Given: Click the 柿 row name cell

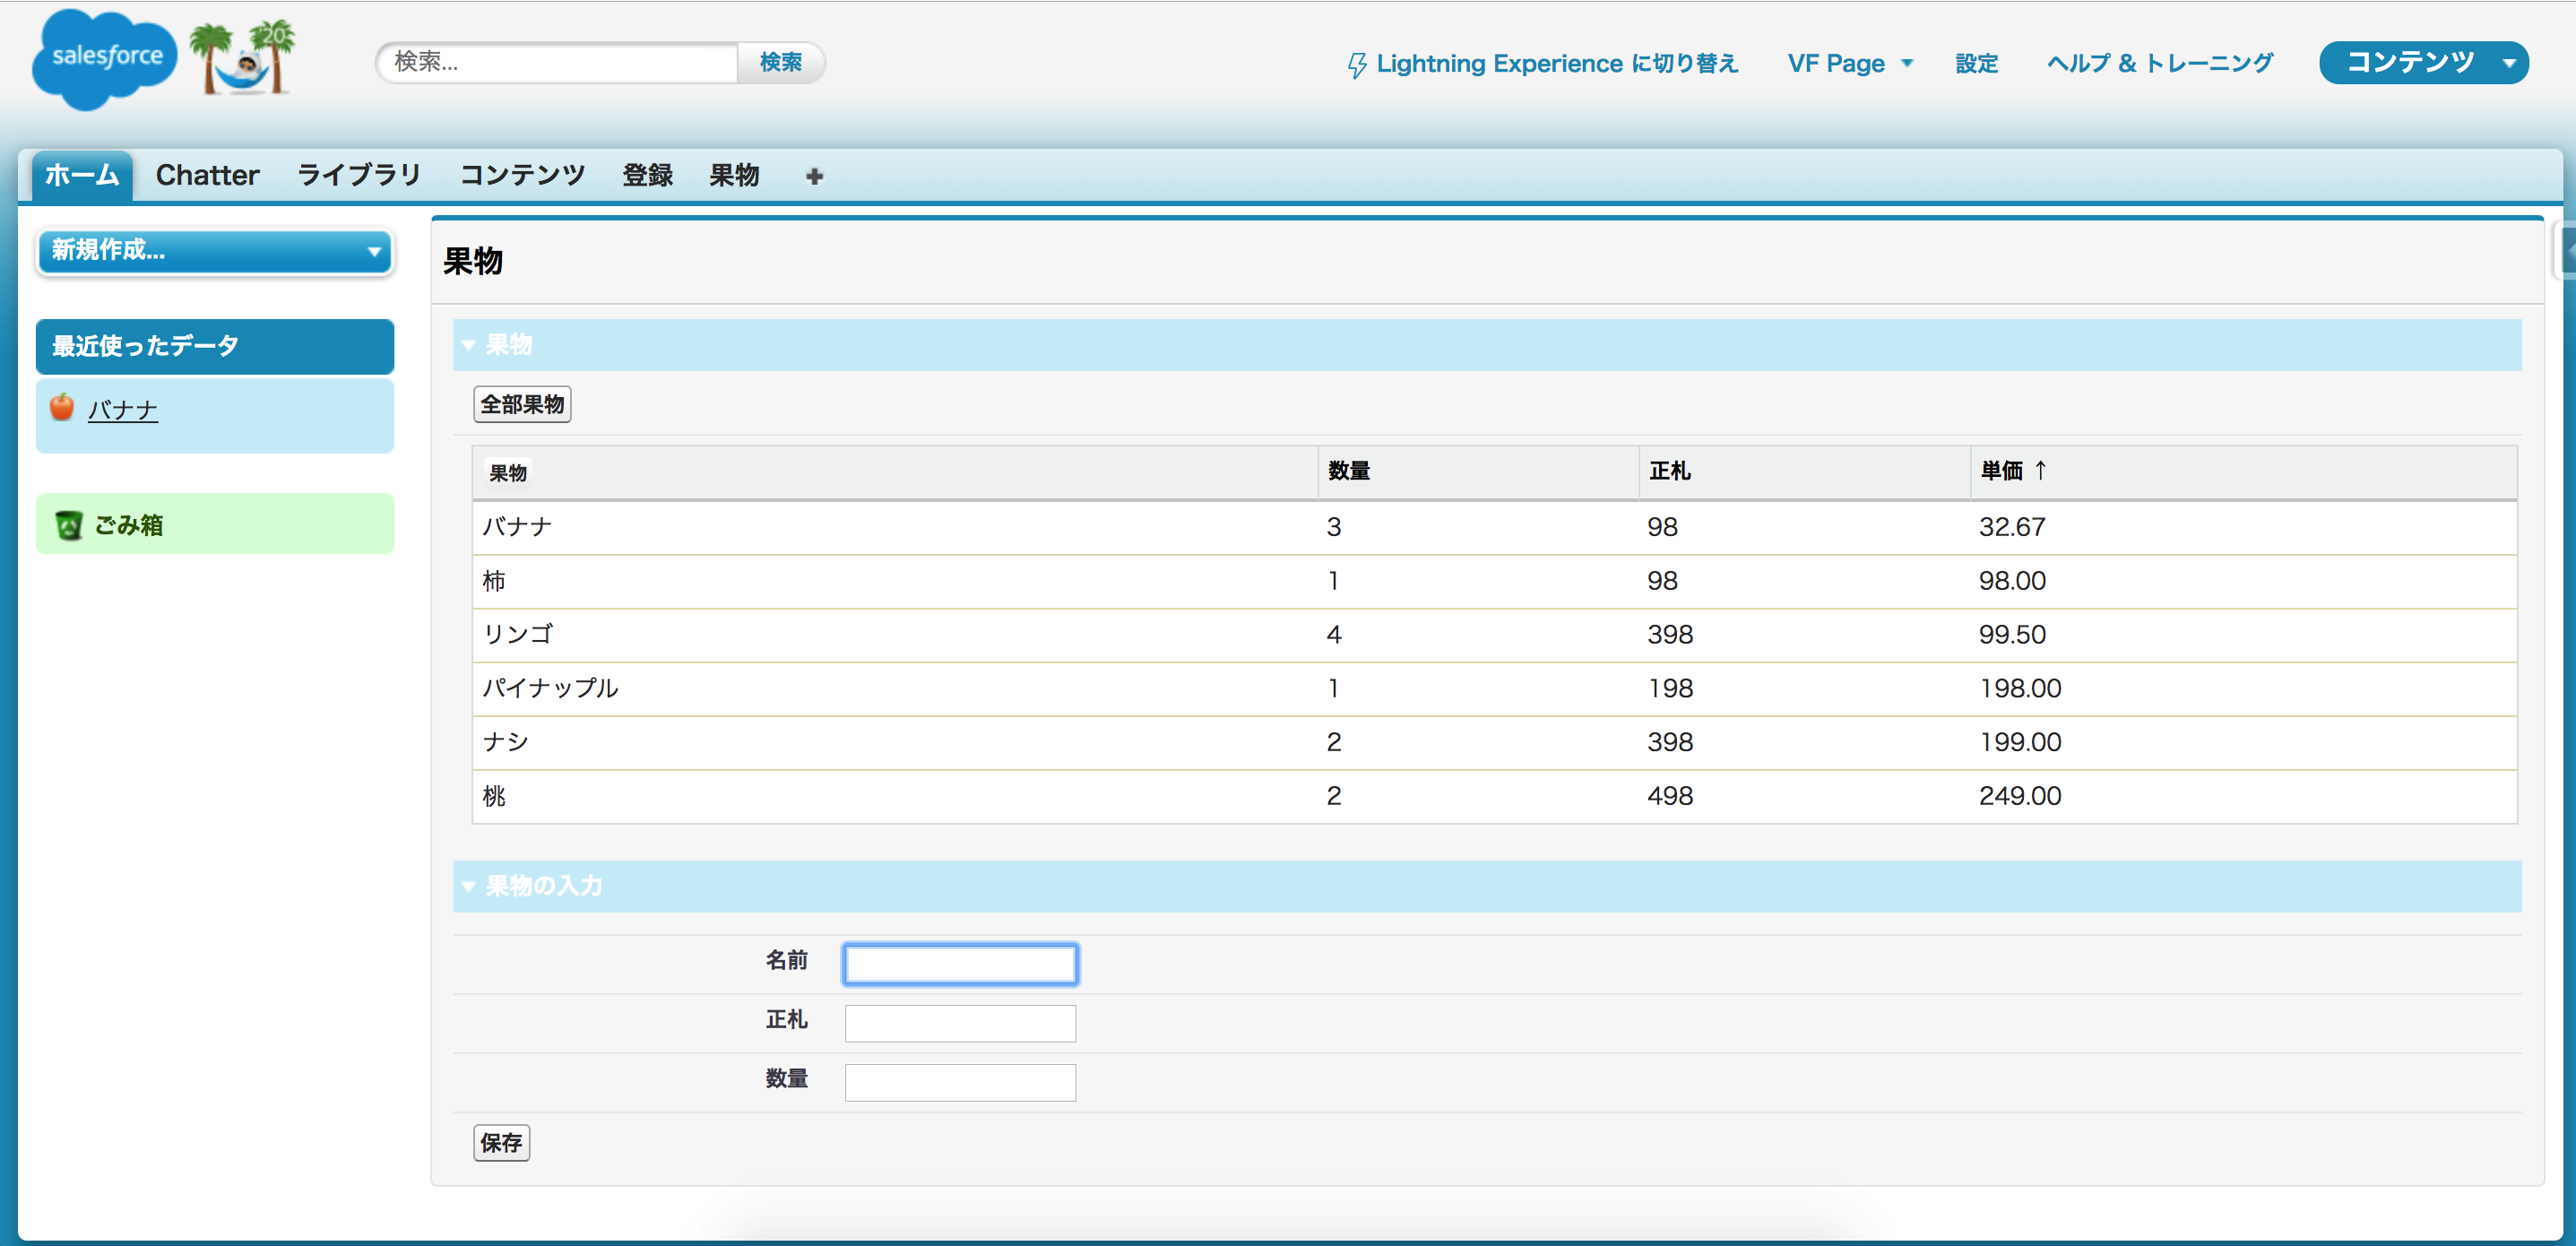Looking at the screenshot, I should 494,581.
